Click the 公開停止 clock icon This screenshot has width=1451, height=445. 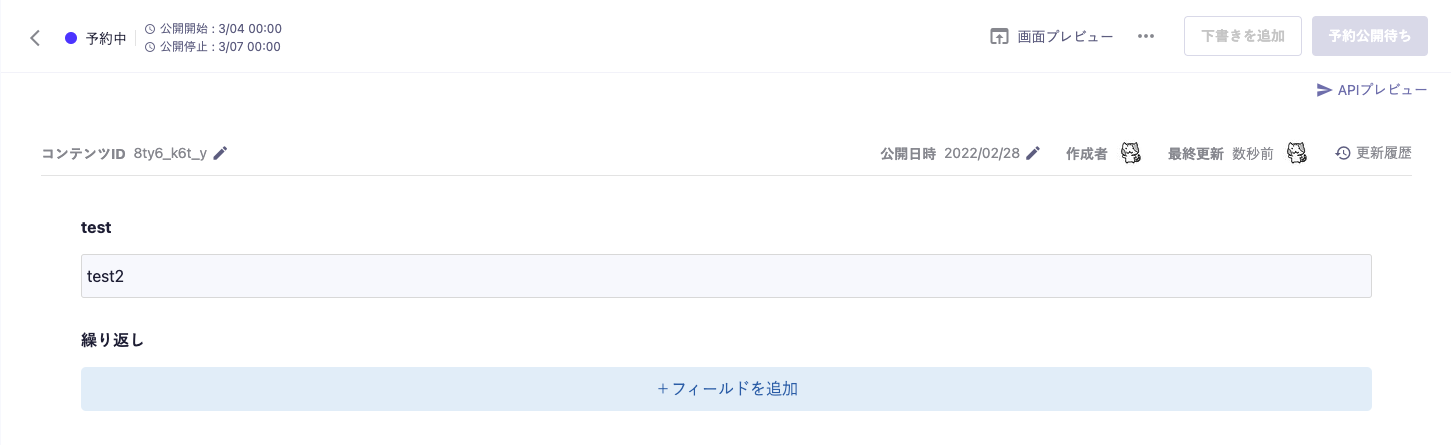click(x=150, y=47)
